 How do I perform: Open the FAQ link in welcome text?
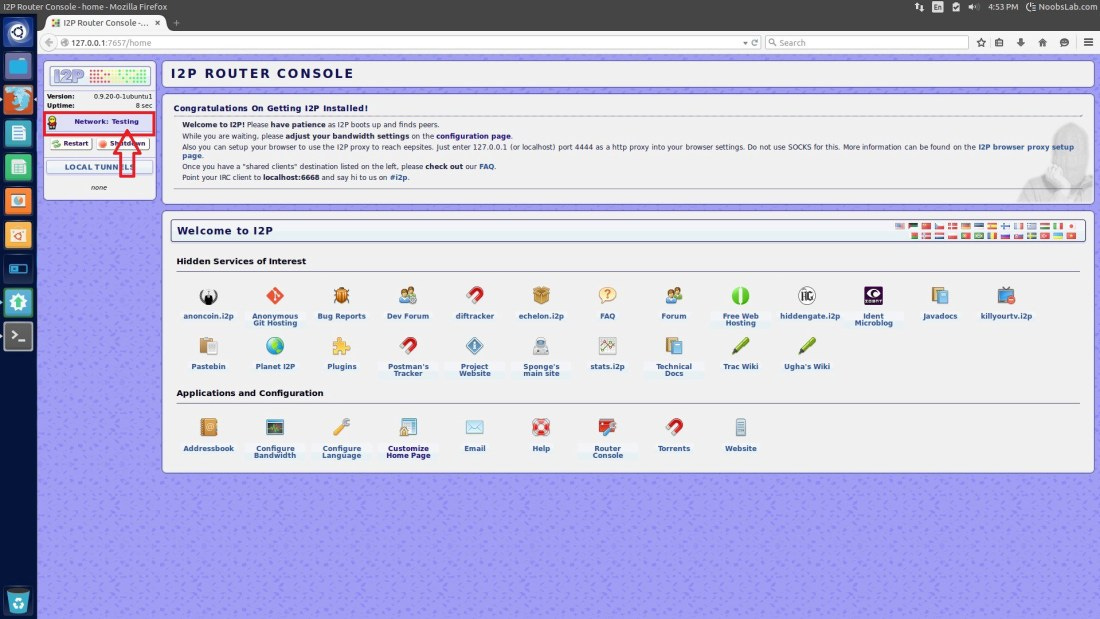[486, 167]
